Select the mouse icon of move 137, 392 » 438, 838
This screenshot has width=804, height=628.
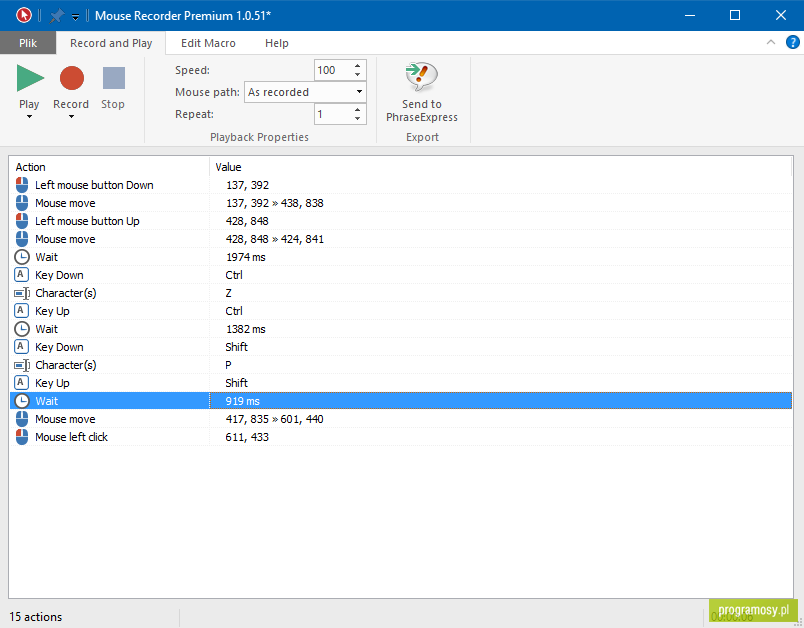(22, 203)
